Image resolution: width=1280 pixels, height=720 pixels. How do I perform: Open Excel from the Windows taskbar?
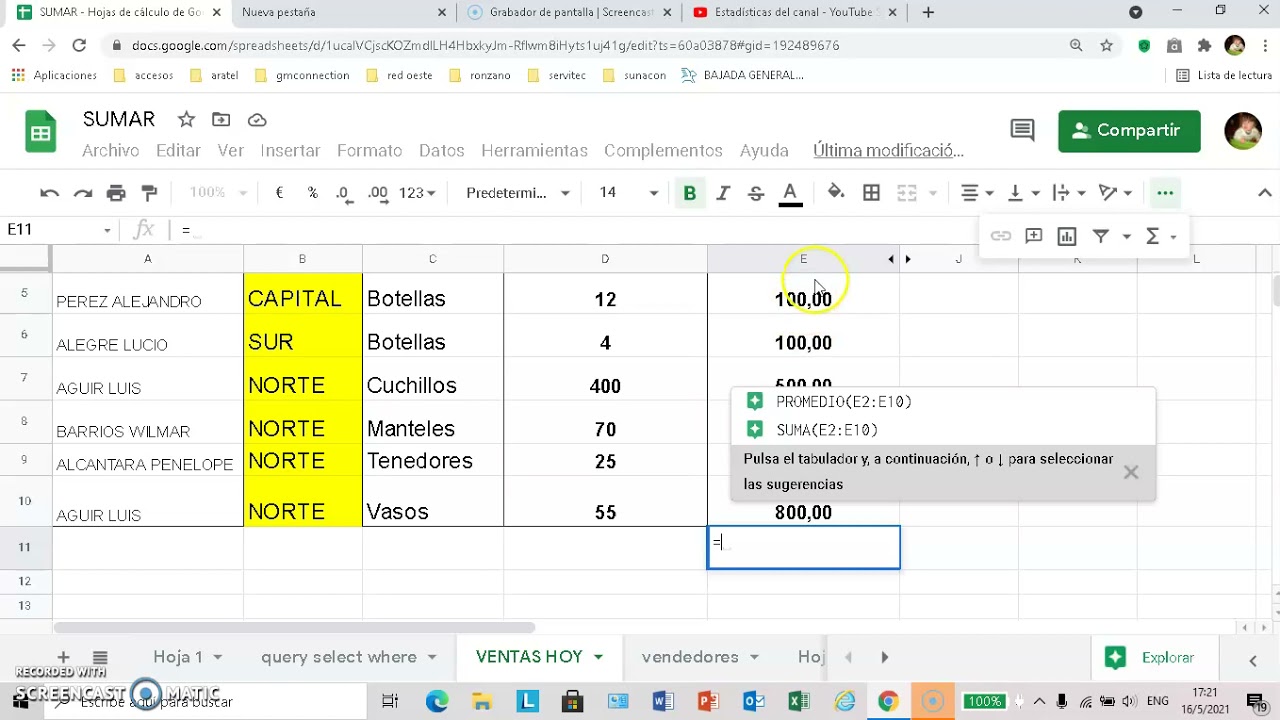[x=798, y=702]
